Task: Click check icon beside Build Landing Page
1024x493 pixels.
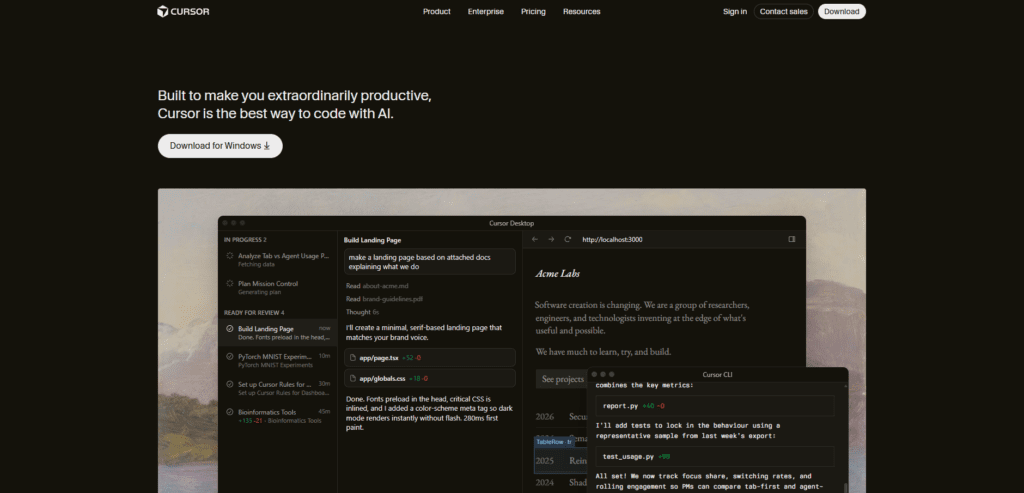Action: pos(229,328)
